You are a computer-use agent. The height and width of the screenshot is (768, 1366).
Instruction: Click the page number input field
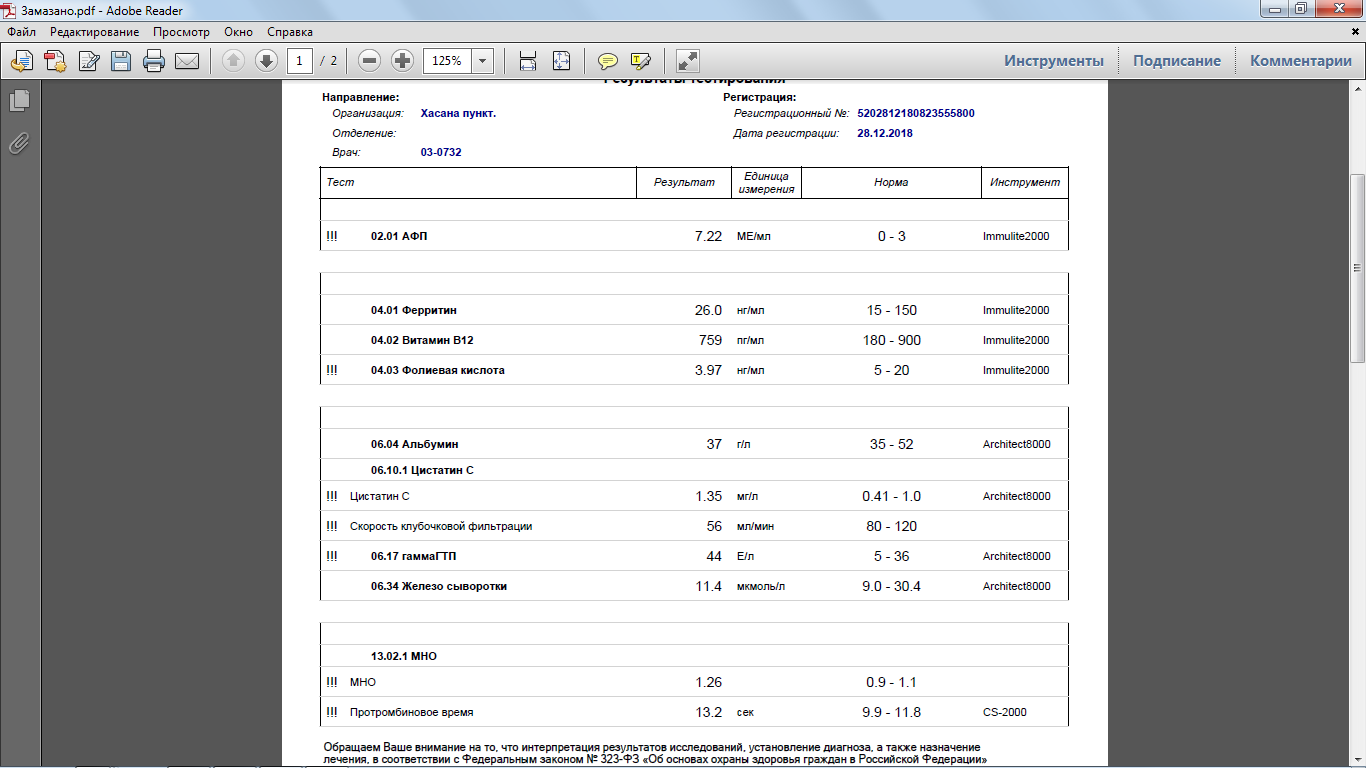[x=299, y=61]
